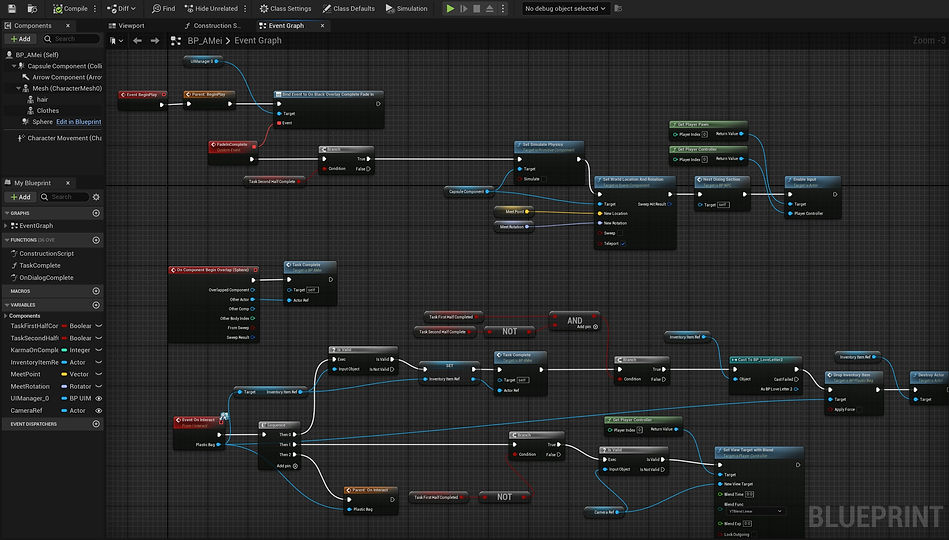Navigate forward in graph history
This screenshot has height=540, width=949.
click(x=155, y=41)
